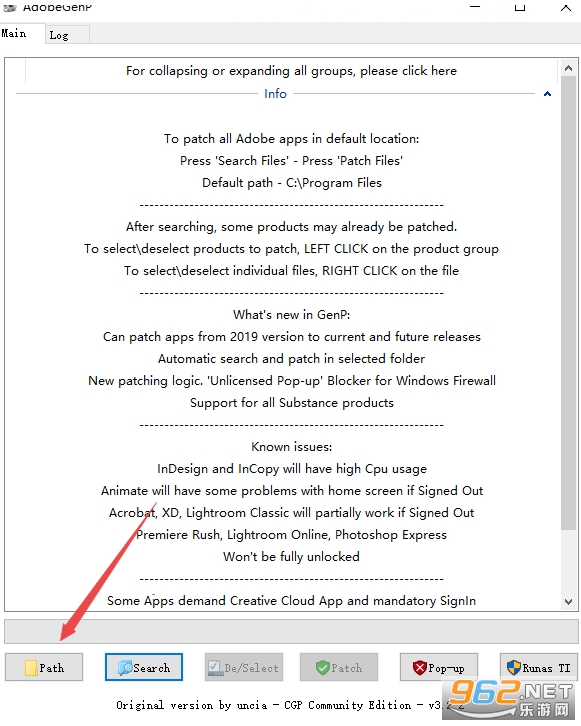Screen dimensions: 581x726
Task: Click the 'Known issues:' heading
Action: coord(291,447)
